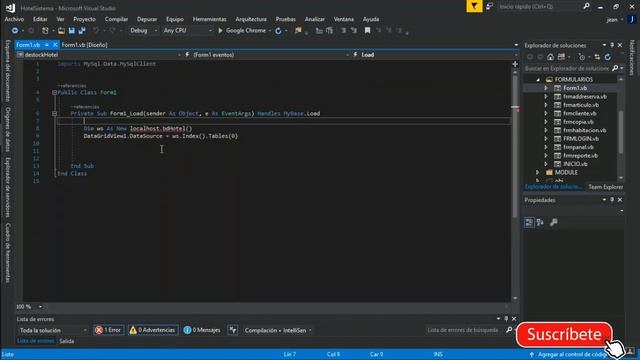Viewport: 640px width, 360px height.
Task: Click the Solution Explorer sync active document icon
Action: [597, 57]
